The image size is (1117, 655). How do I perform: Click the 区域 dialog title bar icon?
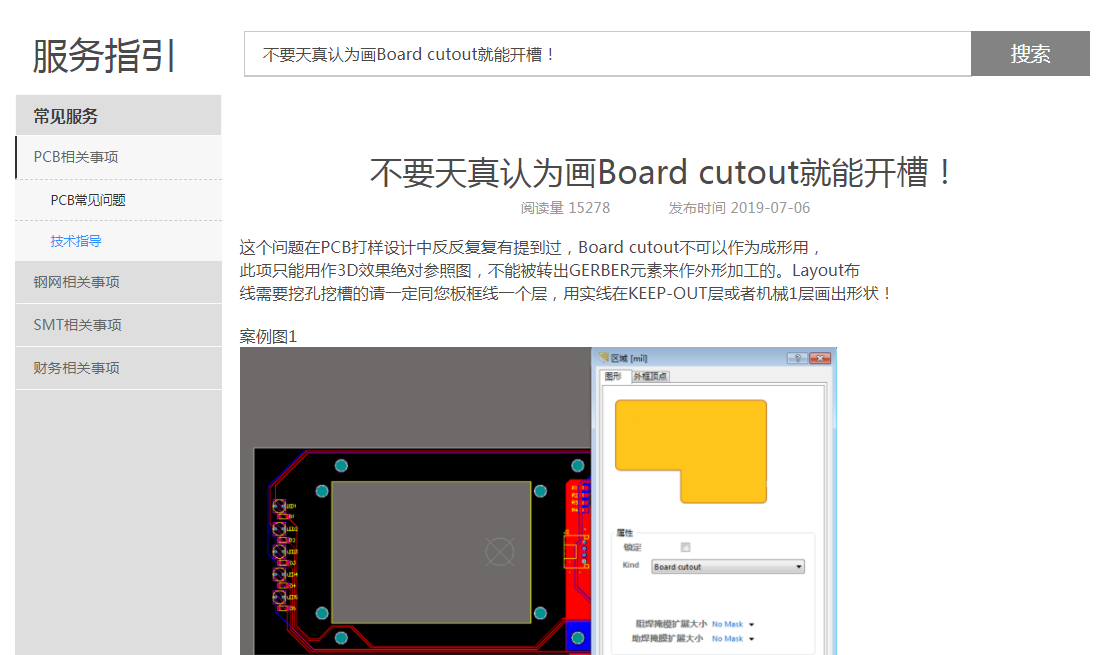(x=603, y=358)
